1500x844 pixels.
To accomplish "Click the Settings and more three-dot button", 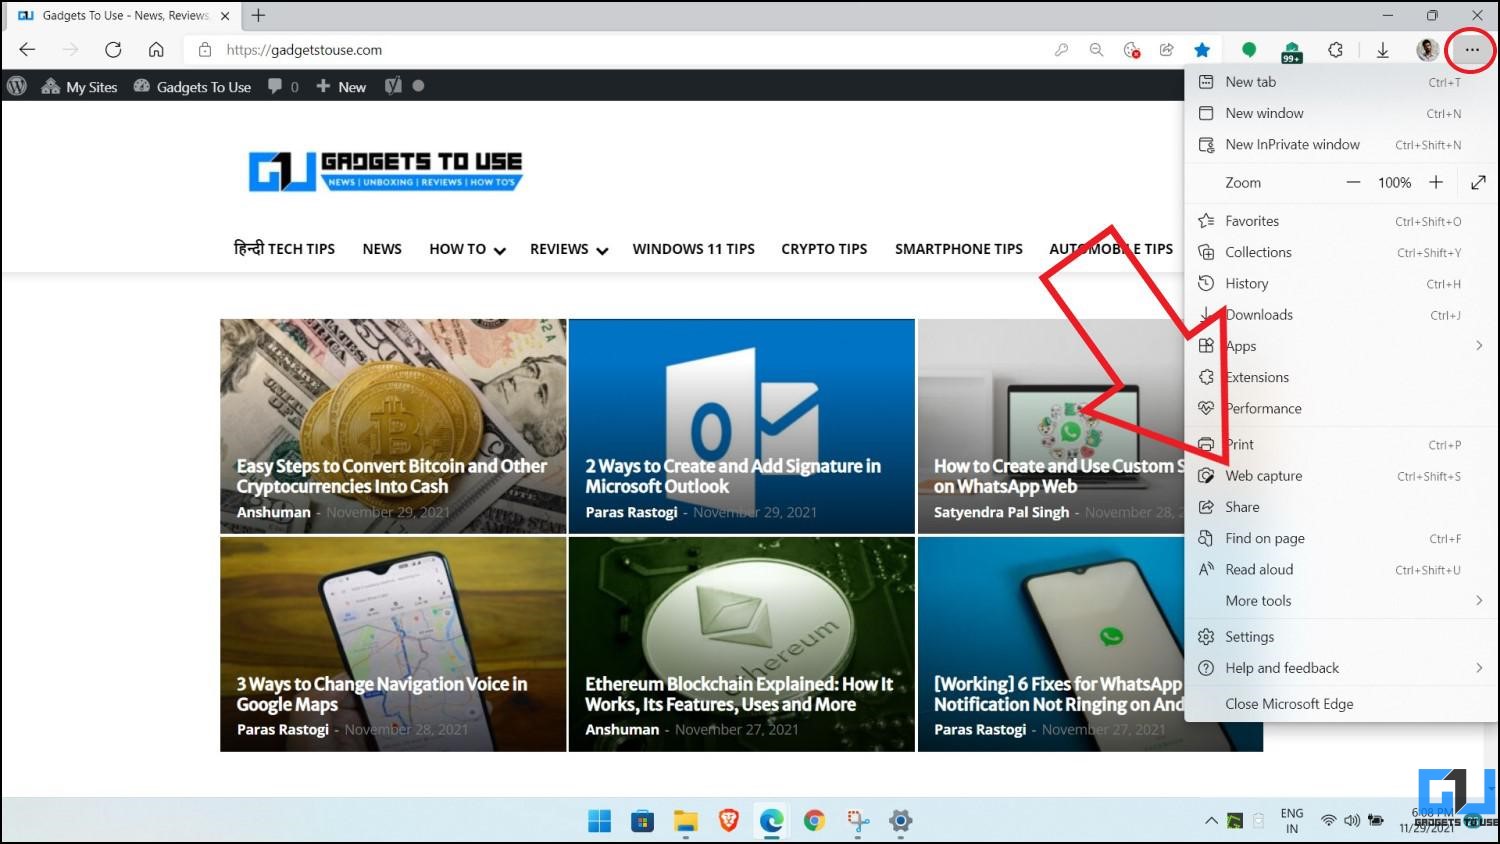I will coord(1472,50).
